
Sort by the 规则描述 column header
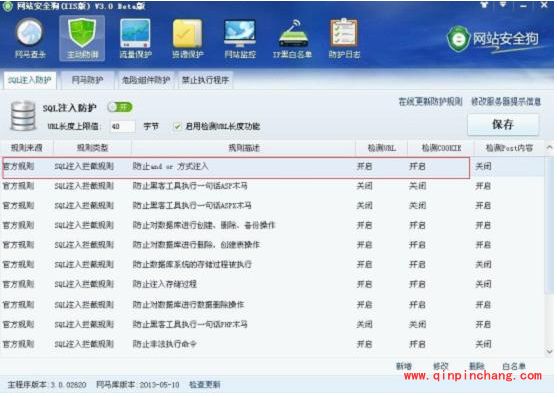pos(244,148)
